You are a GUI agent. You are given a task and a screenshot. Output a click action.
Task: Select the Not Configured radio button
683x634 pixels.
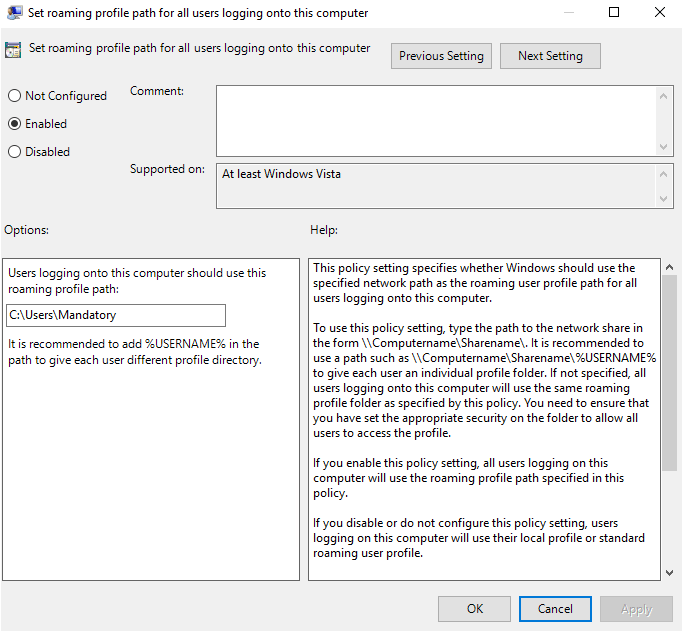[x=14, y=96]
